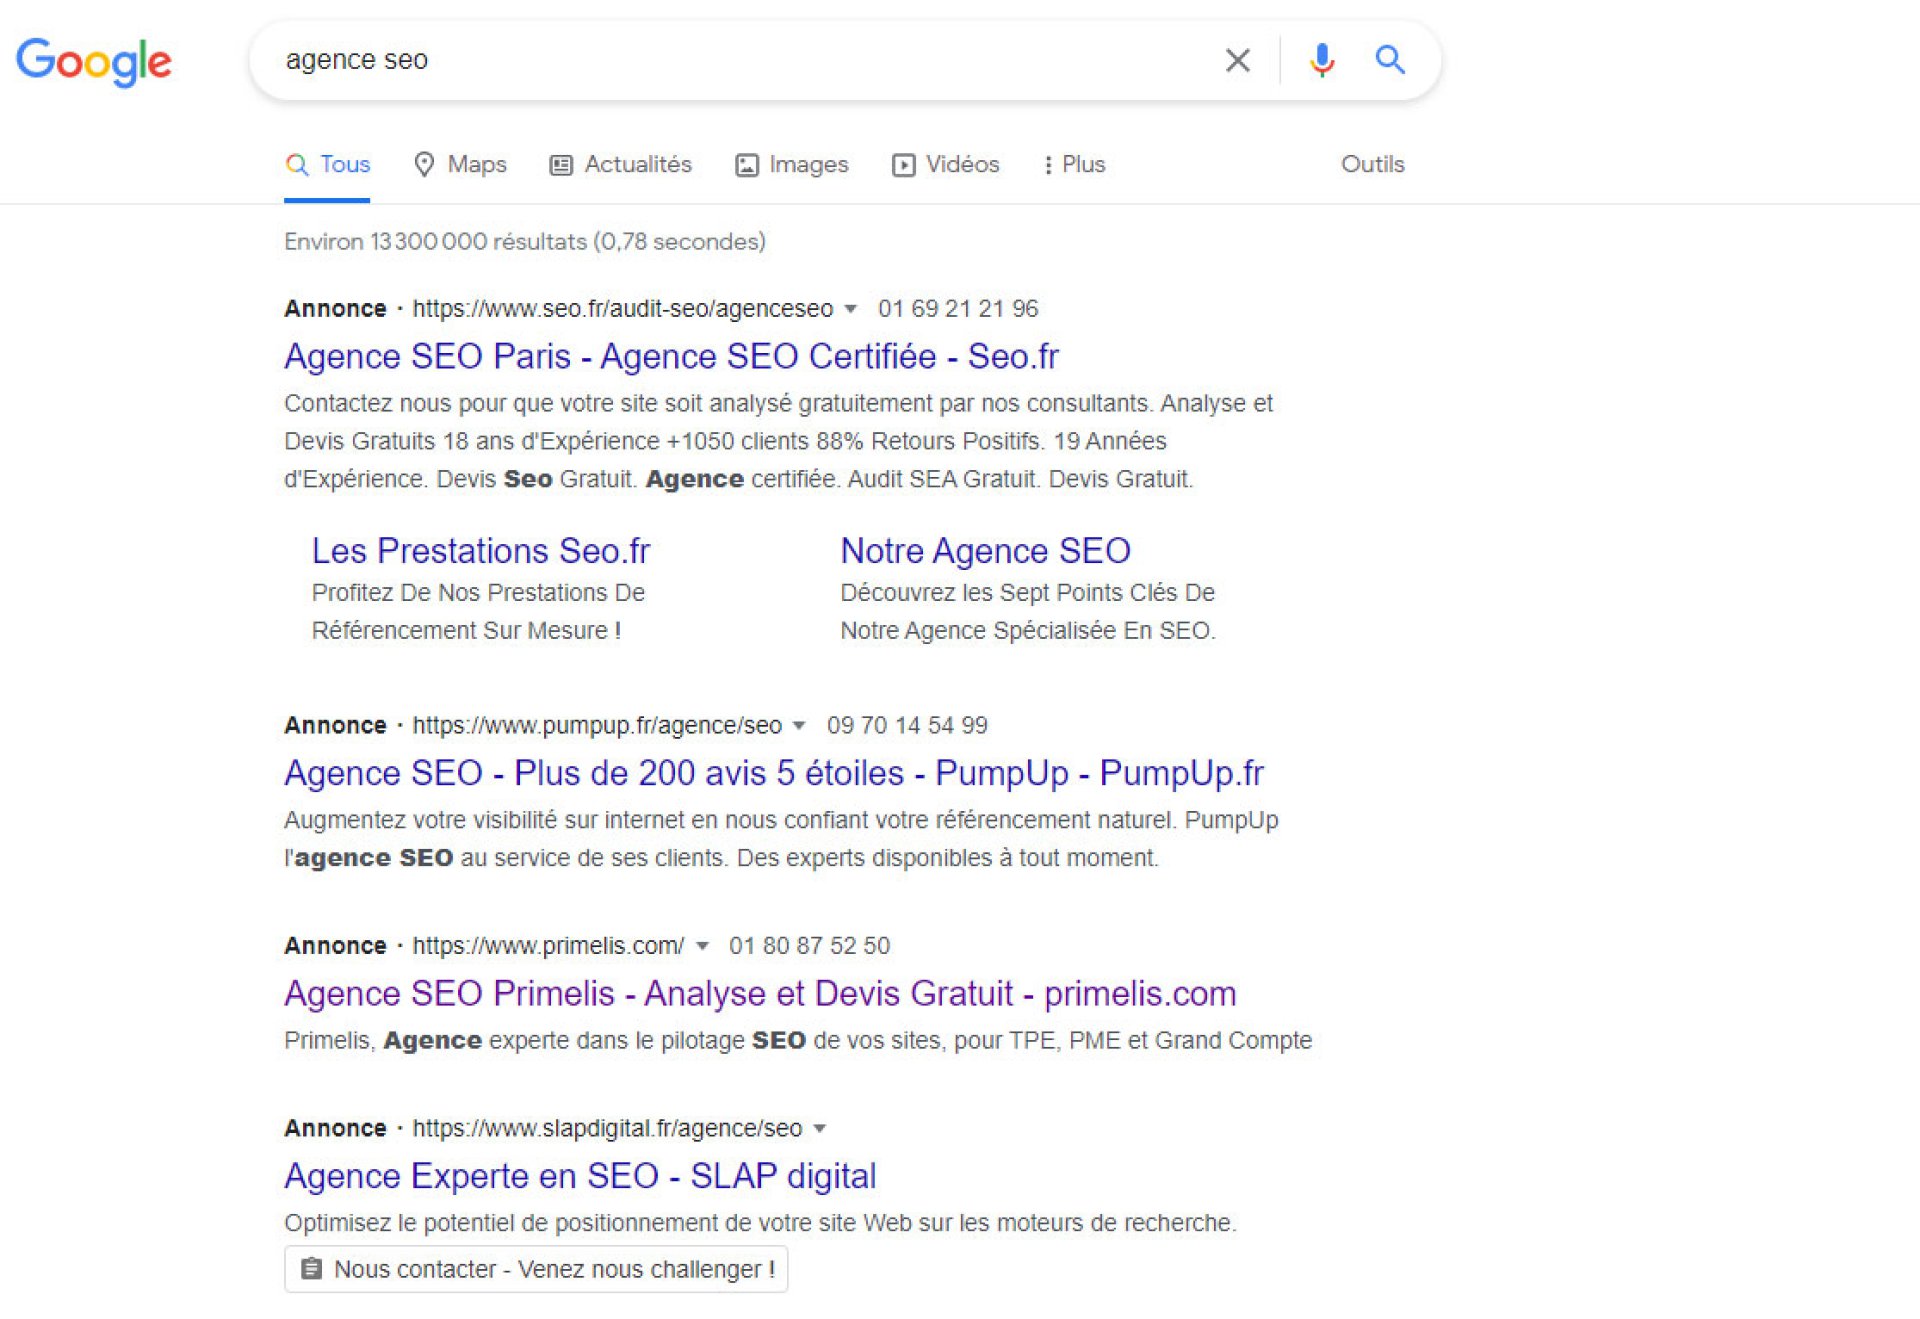Screen dimensions: 1920x1319
Task: Open the Vidéos tab
Action: coord(945,164)
